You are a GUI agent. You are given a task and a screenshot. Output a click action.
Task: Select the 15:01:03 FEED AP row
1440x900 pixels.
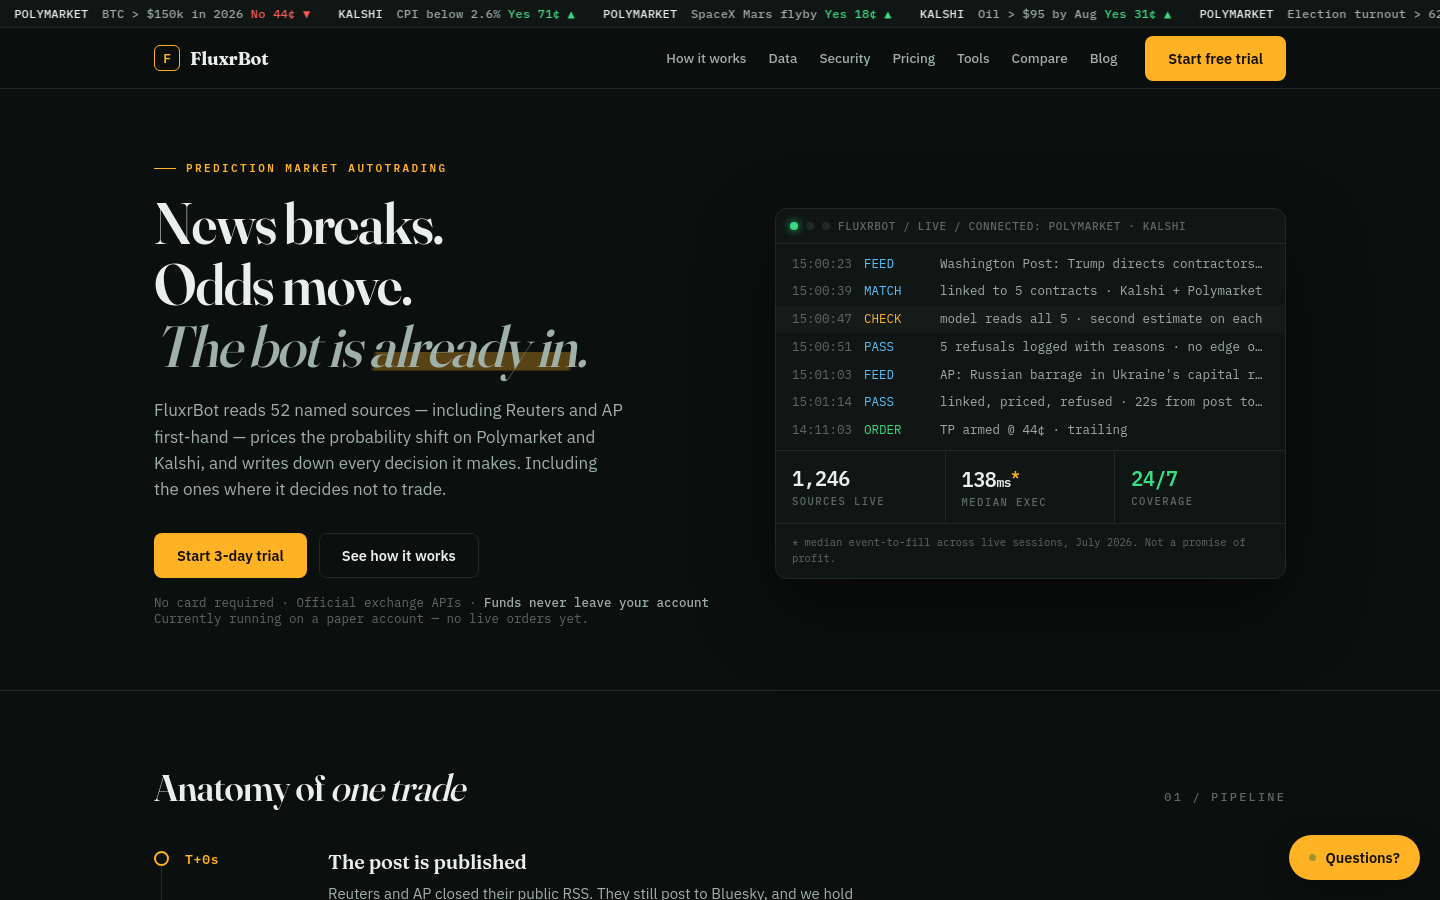pyautogui.click(x=1030, y=375)
